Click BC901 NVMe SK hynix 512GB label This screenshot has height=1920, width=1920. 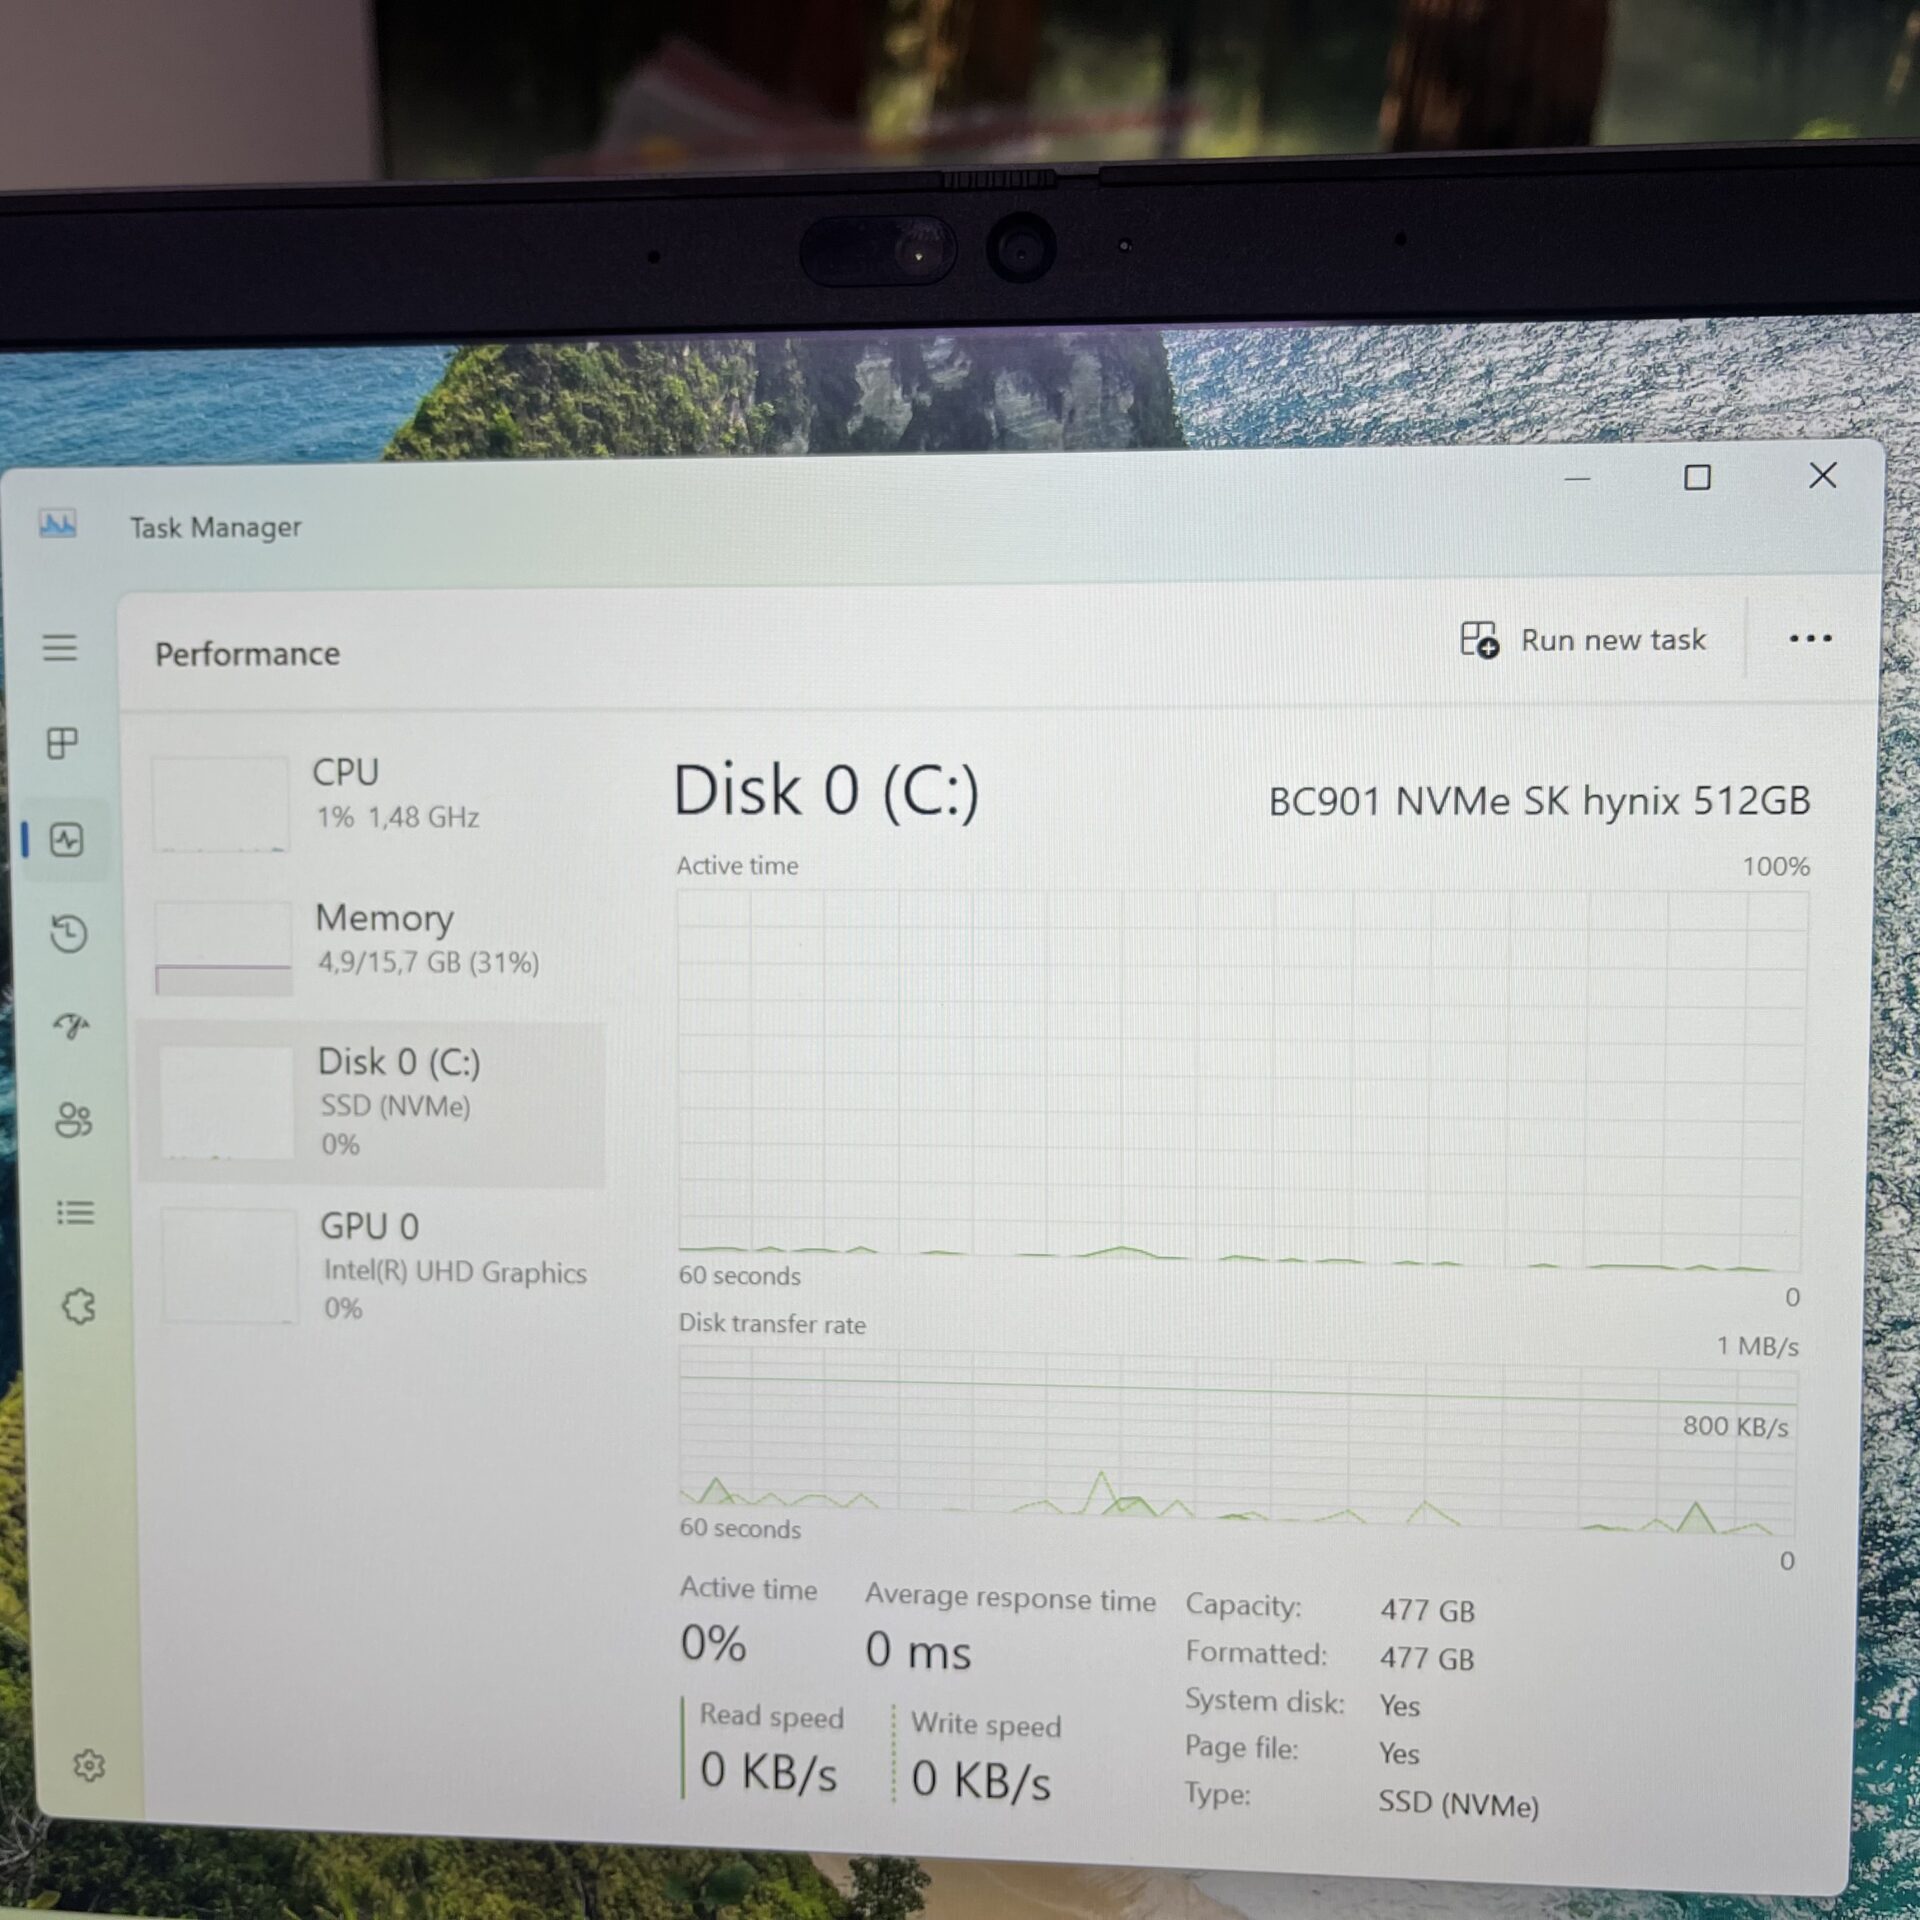click(x=1539, y=801)
